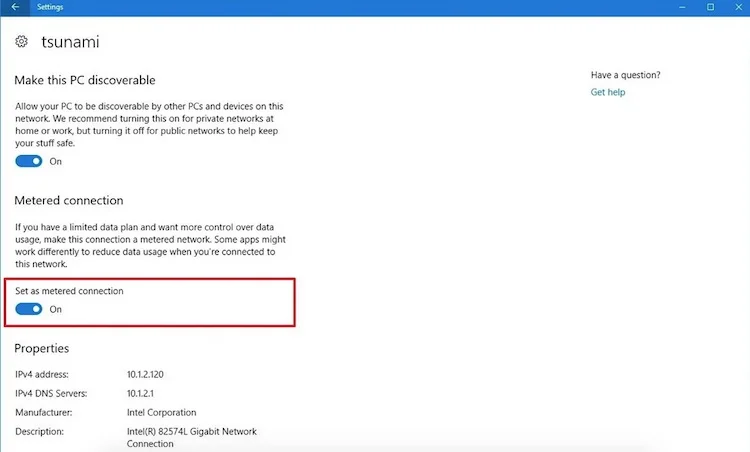Close the Settings window

click(x=738, y=7)
